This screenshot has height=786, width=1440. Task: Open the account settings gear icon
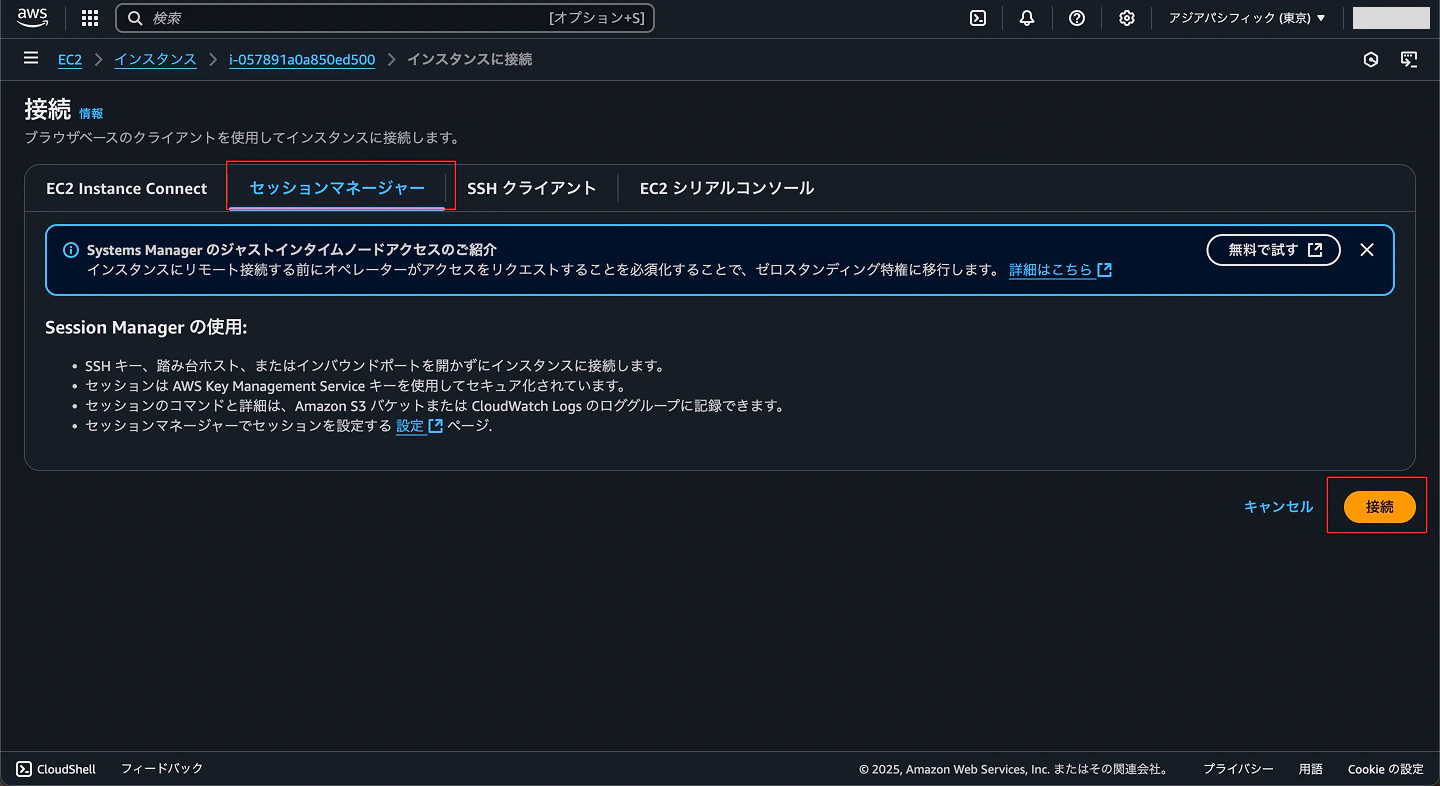tap(1127, 17)
